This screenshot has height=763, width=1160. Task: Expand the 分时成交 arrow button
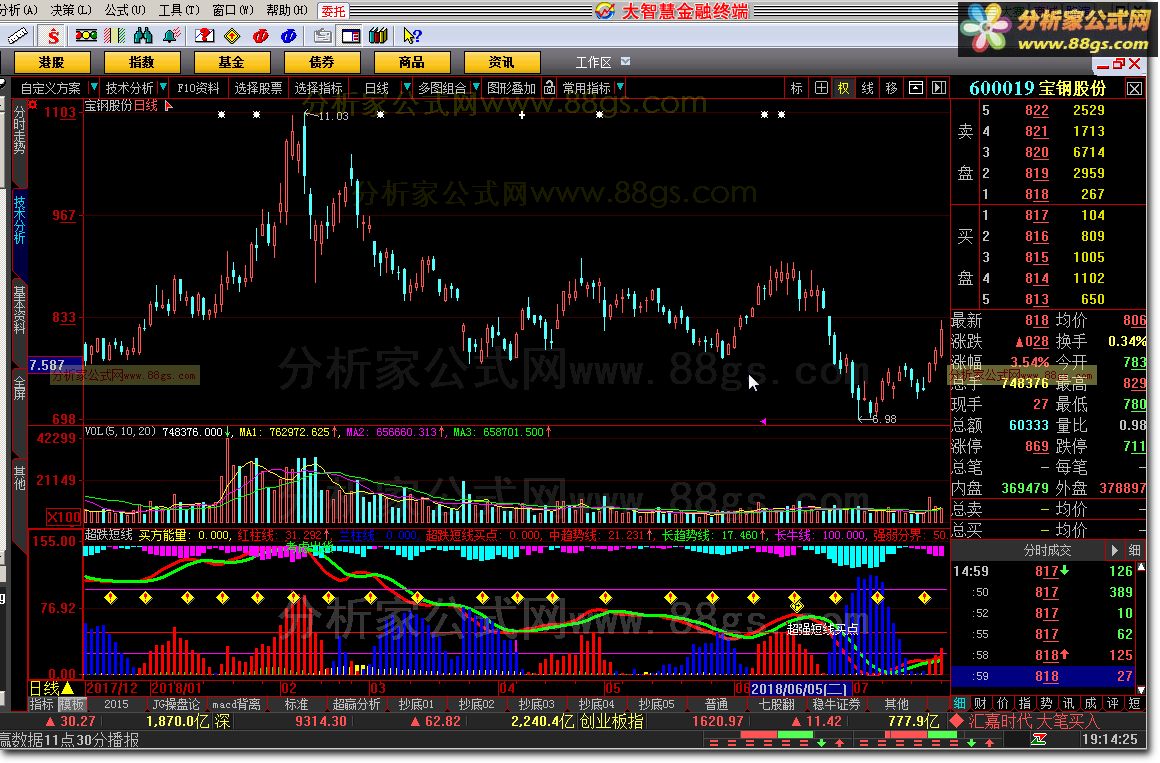click(1114, 550)
